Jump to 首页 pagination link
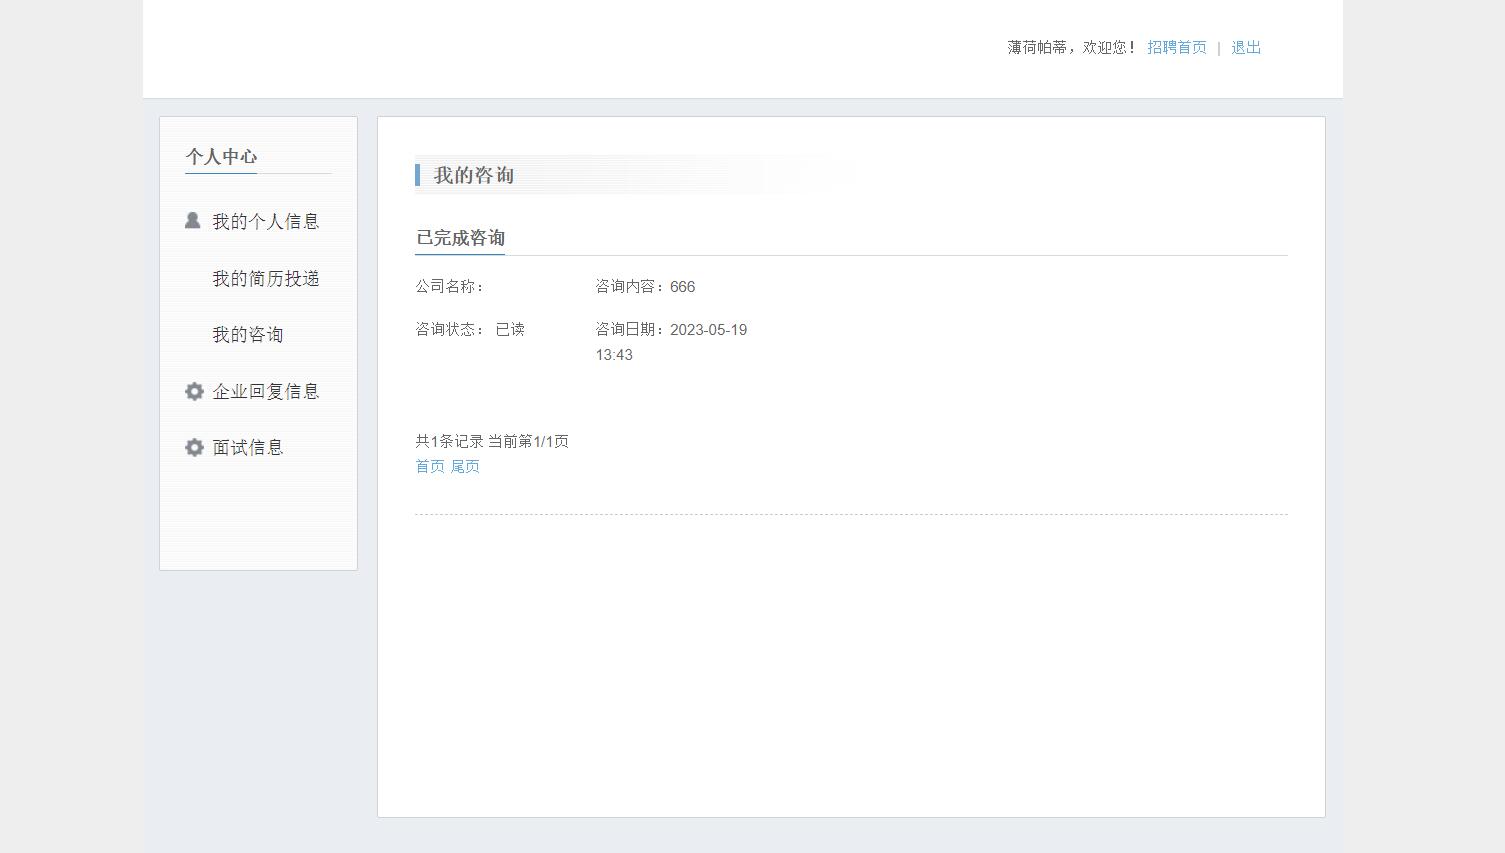Image resolution: width=1505 pixels, height=853 pixels. [x=430, y=466]
